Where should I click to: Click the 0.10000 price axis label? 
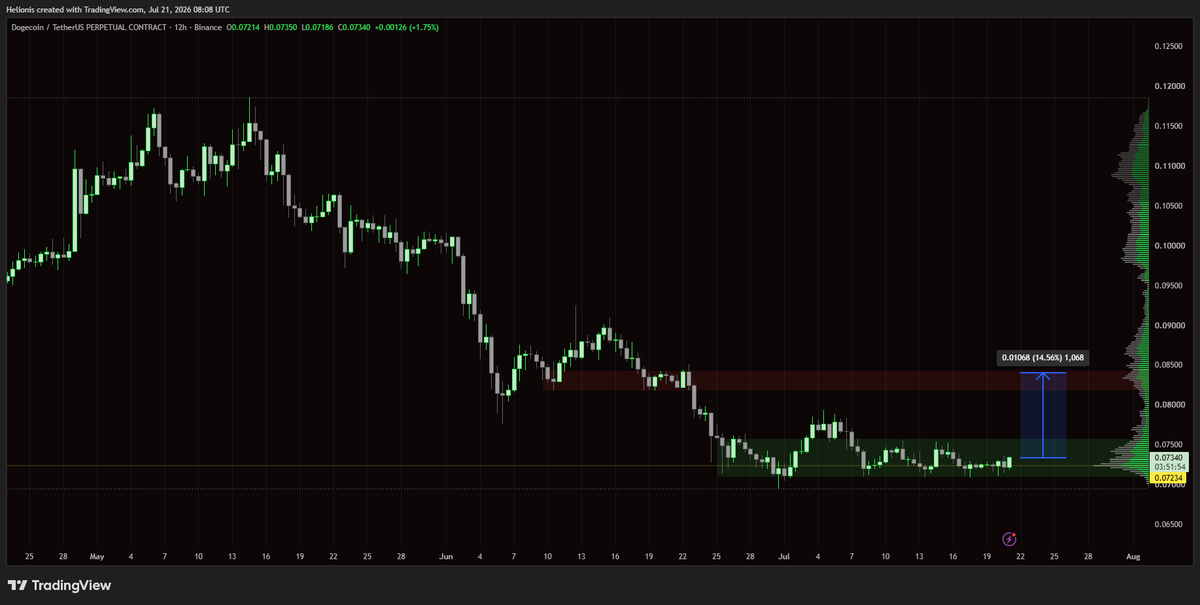[x=1169, y=246]
